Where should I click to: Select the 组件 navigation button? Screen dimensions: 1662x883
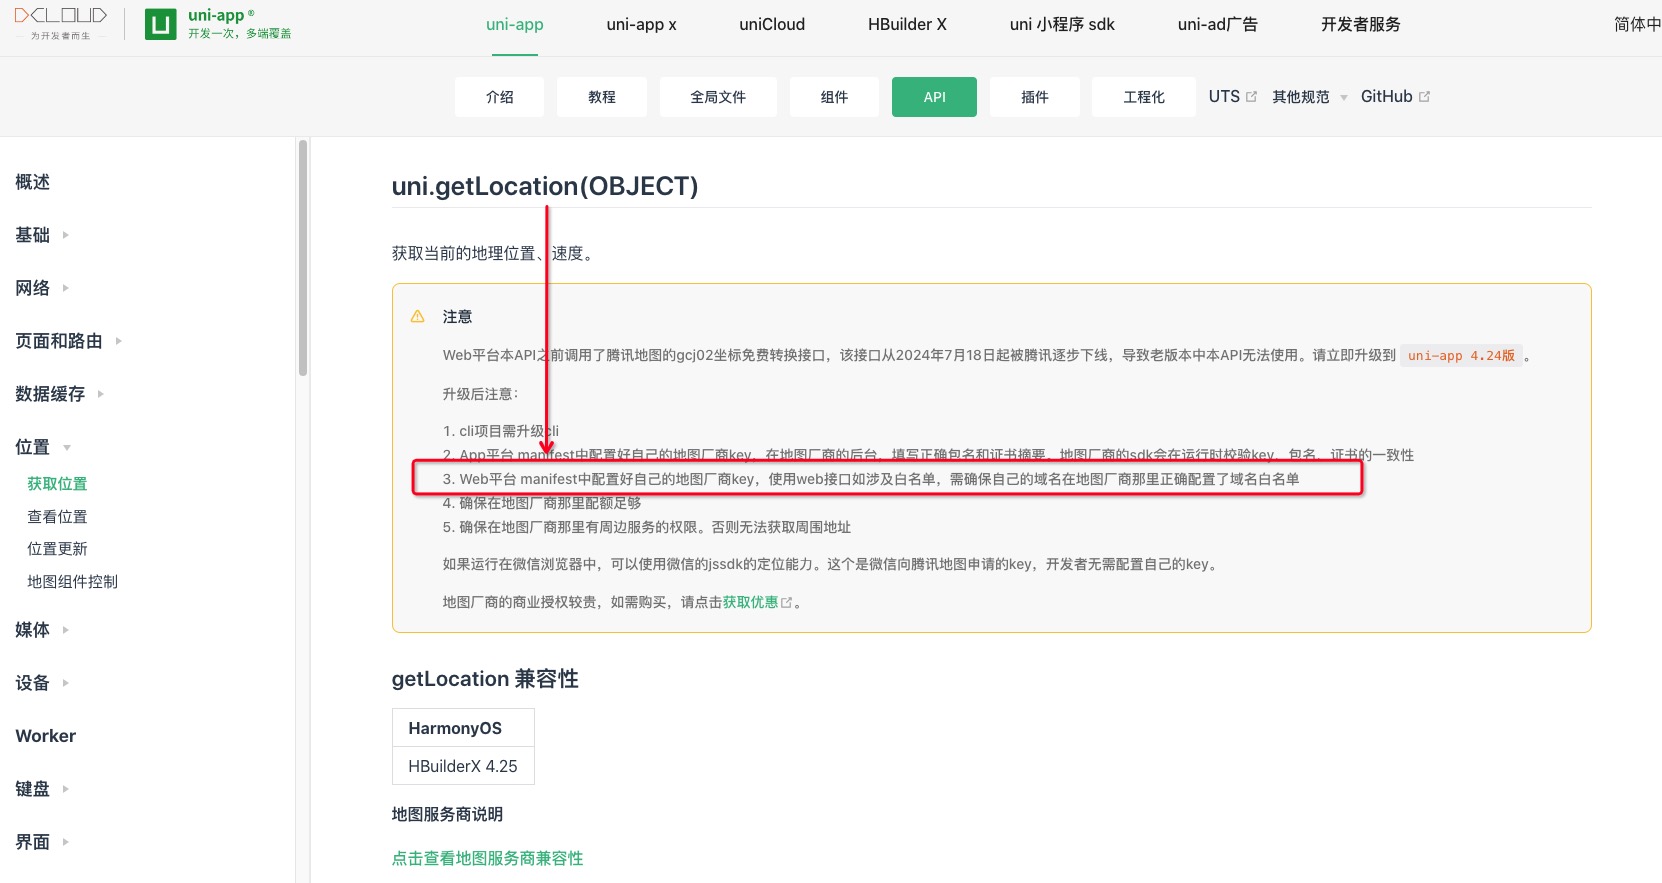point(834,97)
